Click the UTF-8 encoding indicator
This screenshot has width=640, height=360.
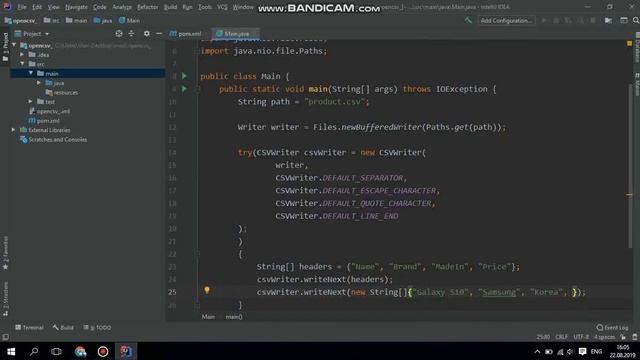tap(581, 337)
